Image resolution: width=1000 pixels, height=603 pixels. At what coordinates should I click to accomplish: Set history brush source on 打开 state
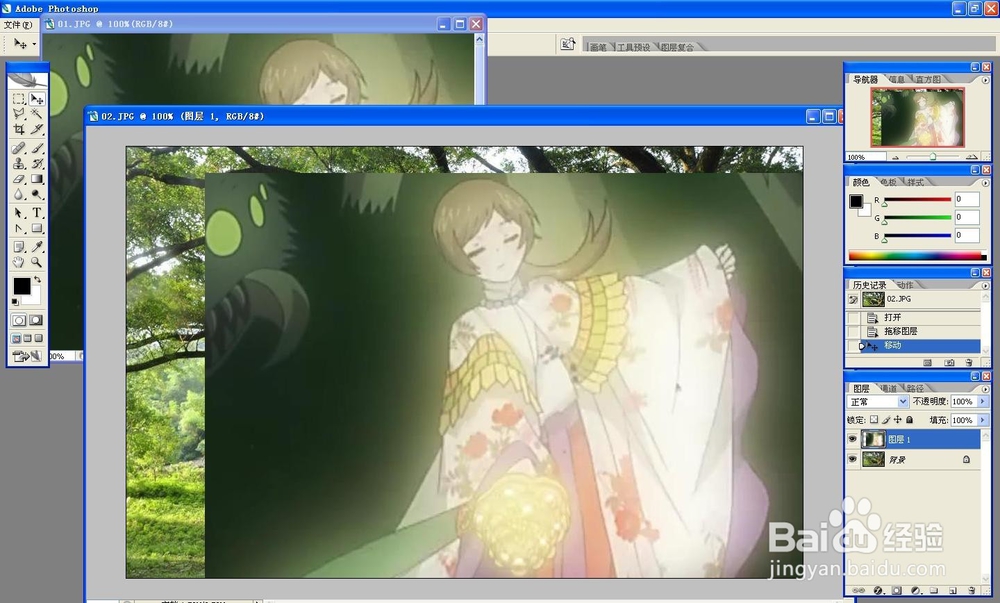click(853, 317)
